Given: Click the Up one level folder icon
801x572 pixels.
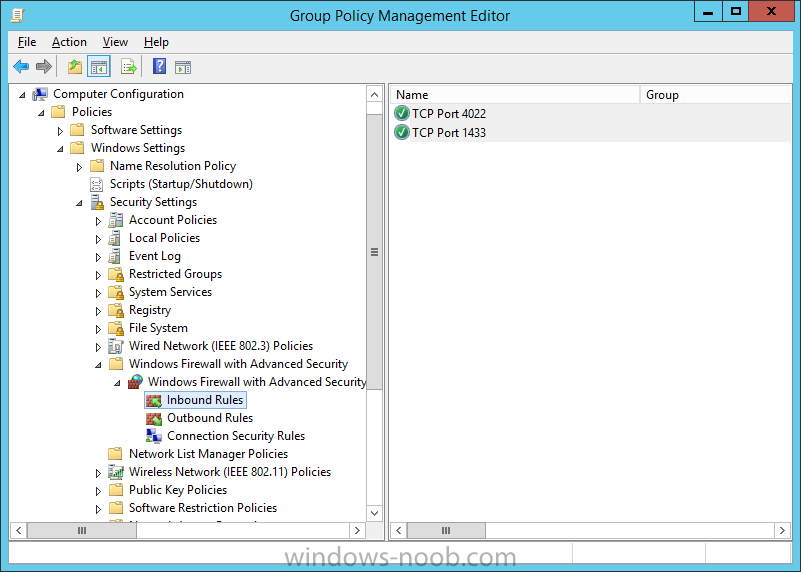Looking at the screenshot, I should [x=75, y=66].
